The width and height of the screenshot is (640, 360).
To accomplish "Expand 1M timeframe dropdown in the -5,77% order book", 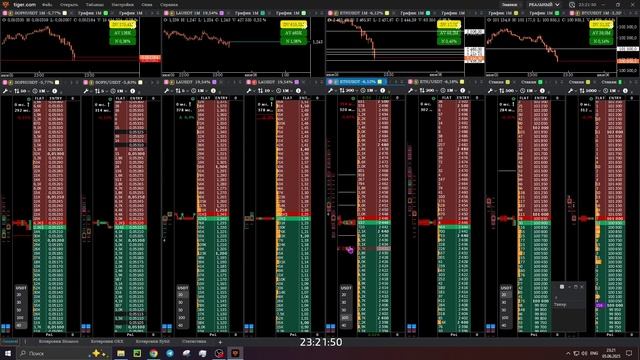I will pyautogui.click(x=40, y=91).
